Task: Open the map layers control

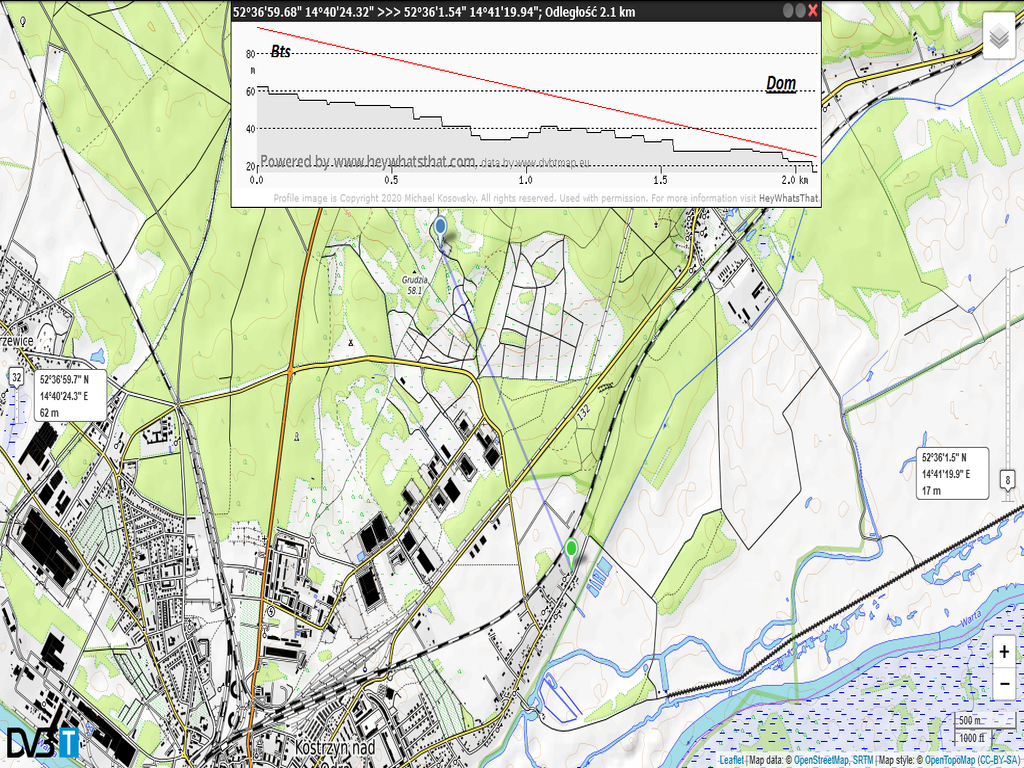Action: tap(999, 35)
